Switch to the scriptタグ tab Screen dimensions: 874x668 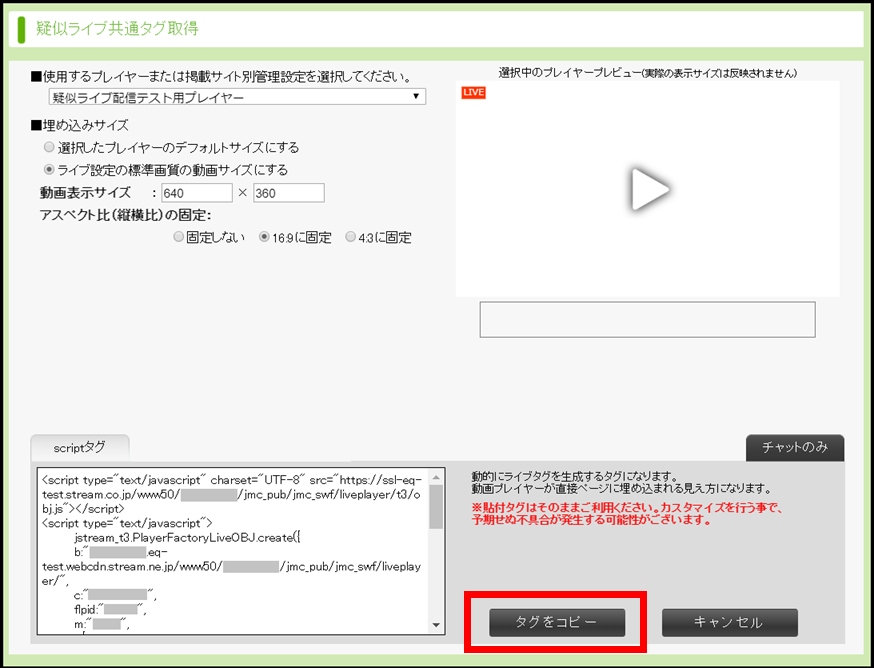(80, 448)
